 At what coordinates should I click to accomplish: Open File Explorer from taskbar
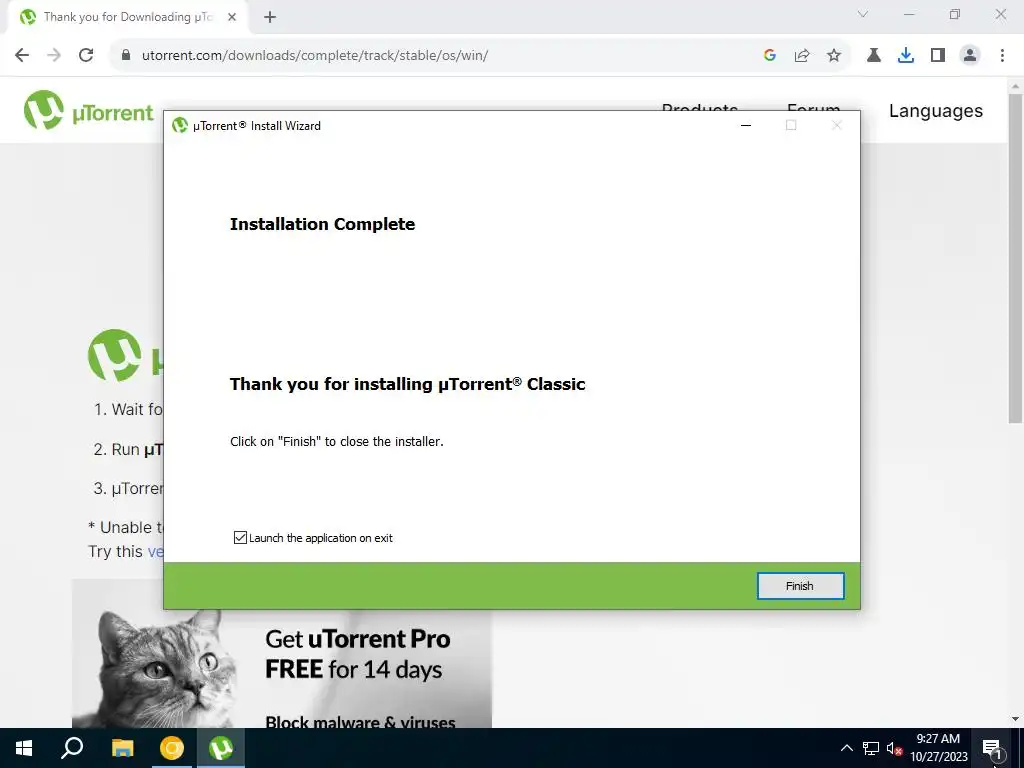pos(122,748)
